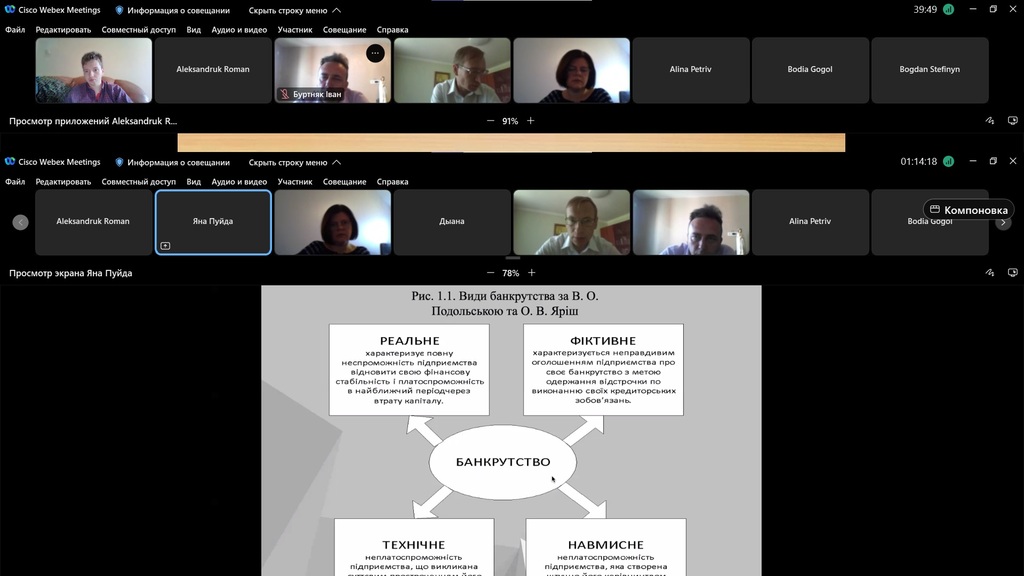The height and width of the screenshot is (576, 1024).
Task: Click screen-share icon on Яна Пуйда tile
Action: pyautogui.click(x=166, y=246)
